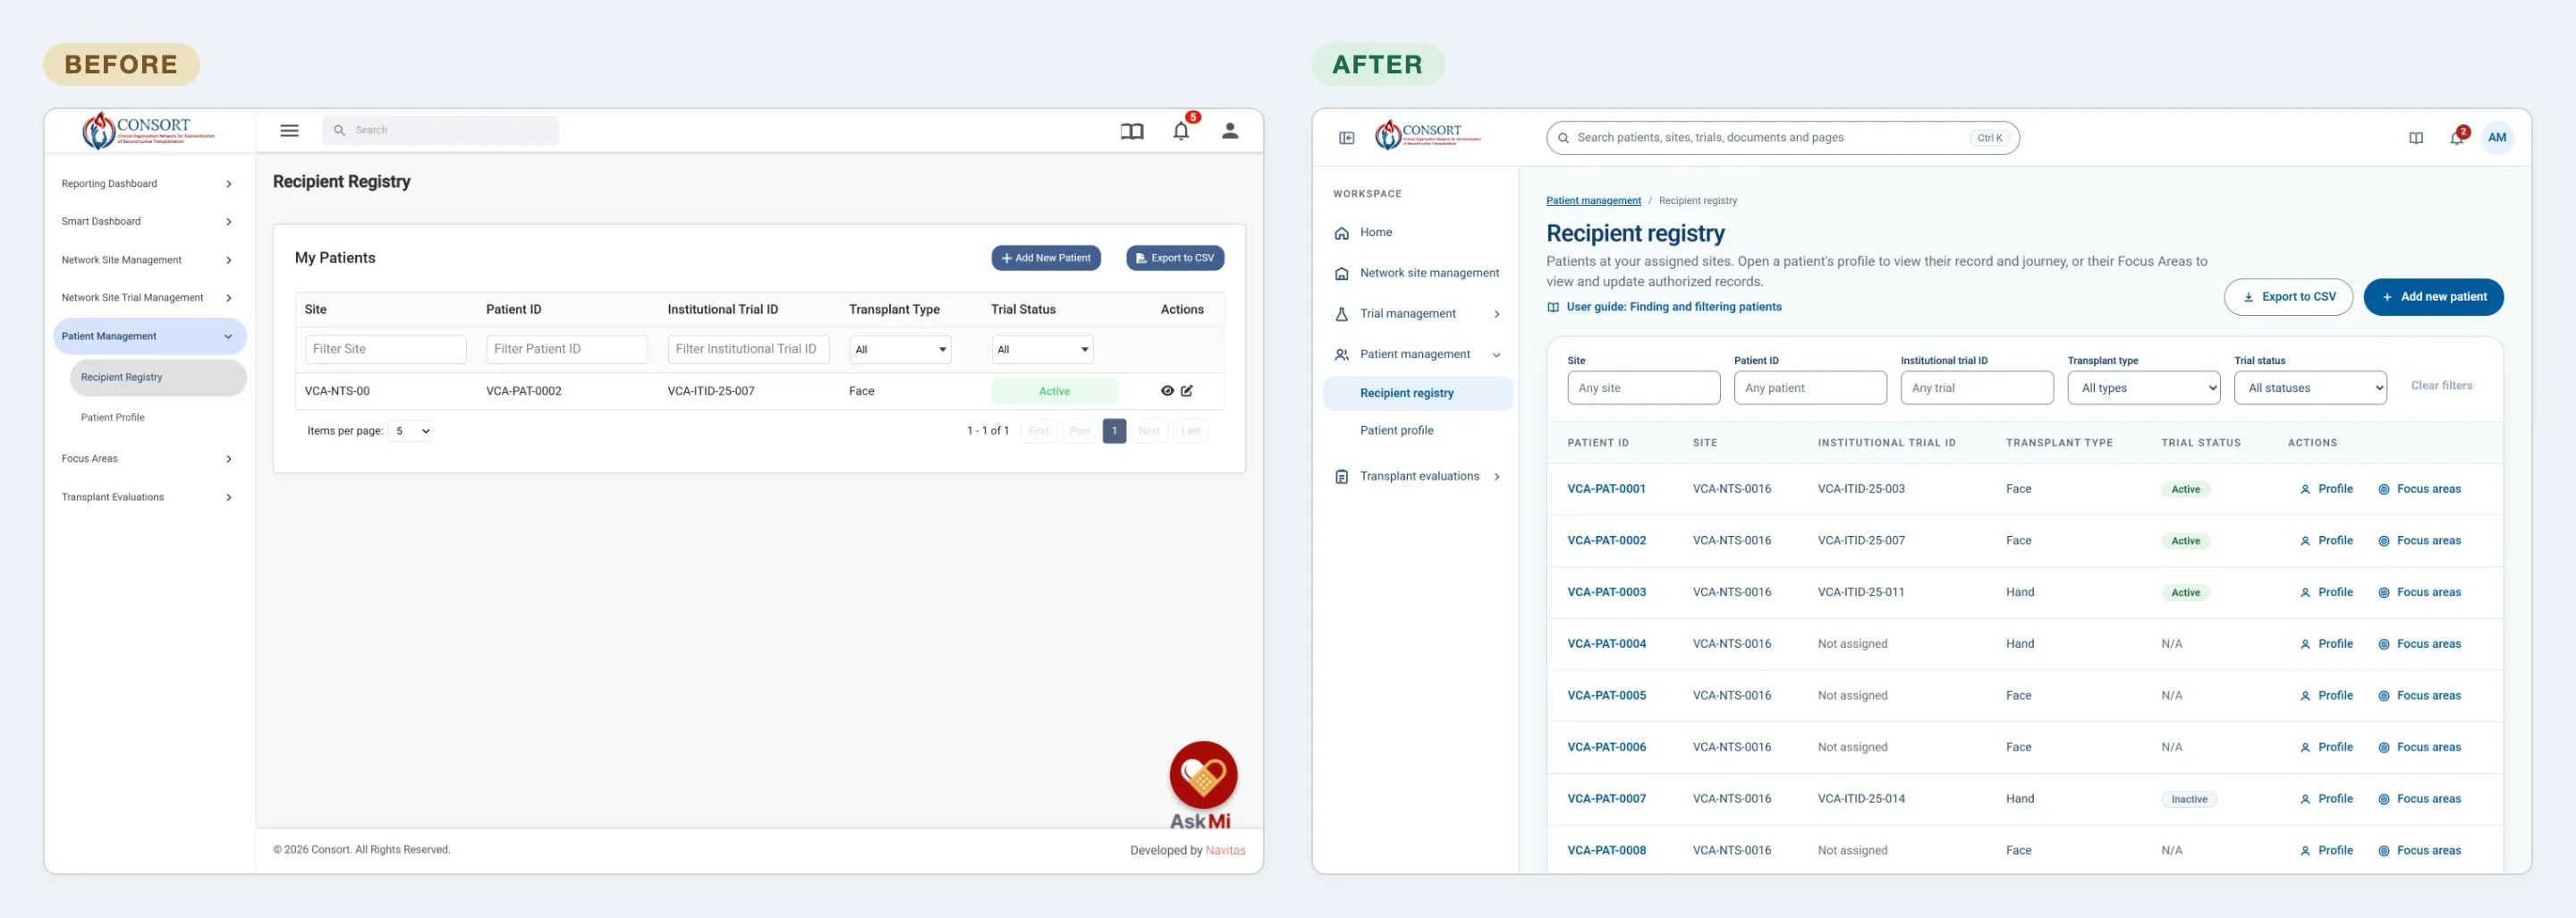
Task: Click the Filter Site input field
Action: click(386, 350)
